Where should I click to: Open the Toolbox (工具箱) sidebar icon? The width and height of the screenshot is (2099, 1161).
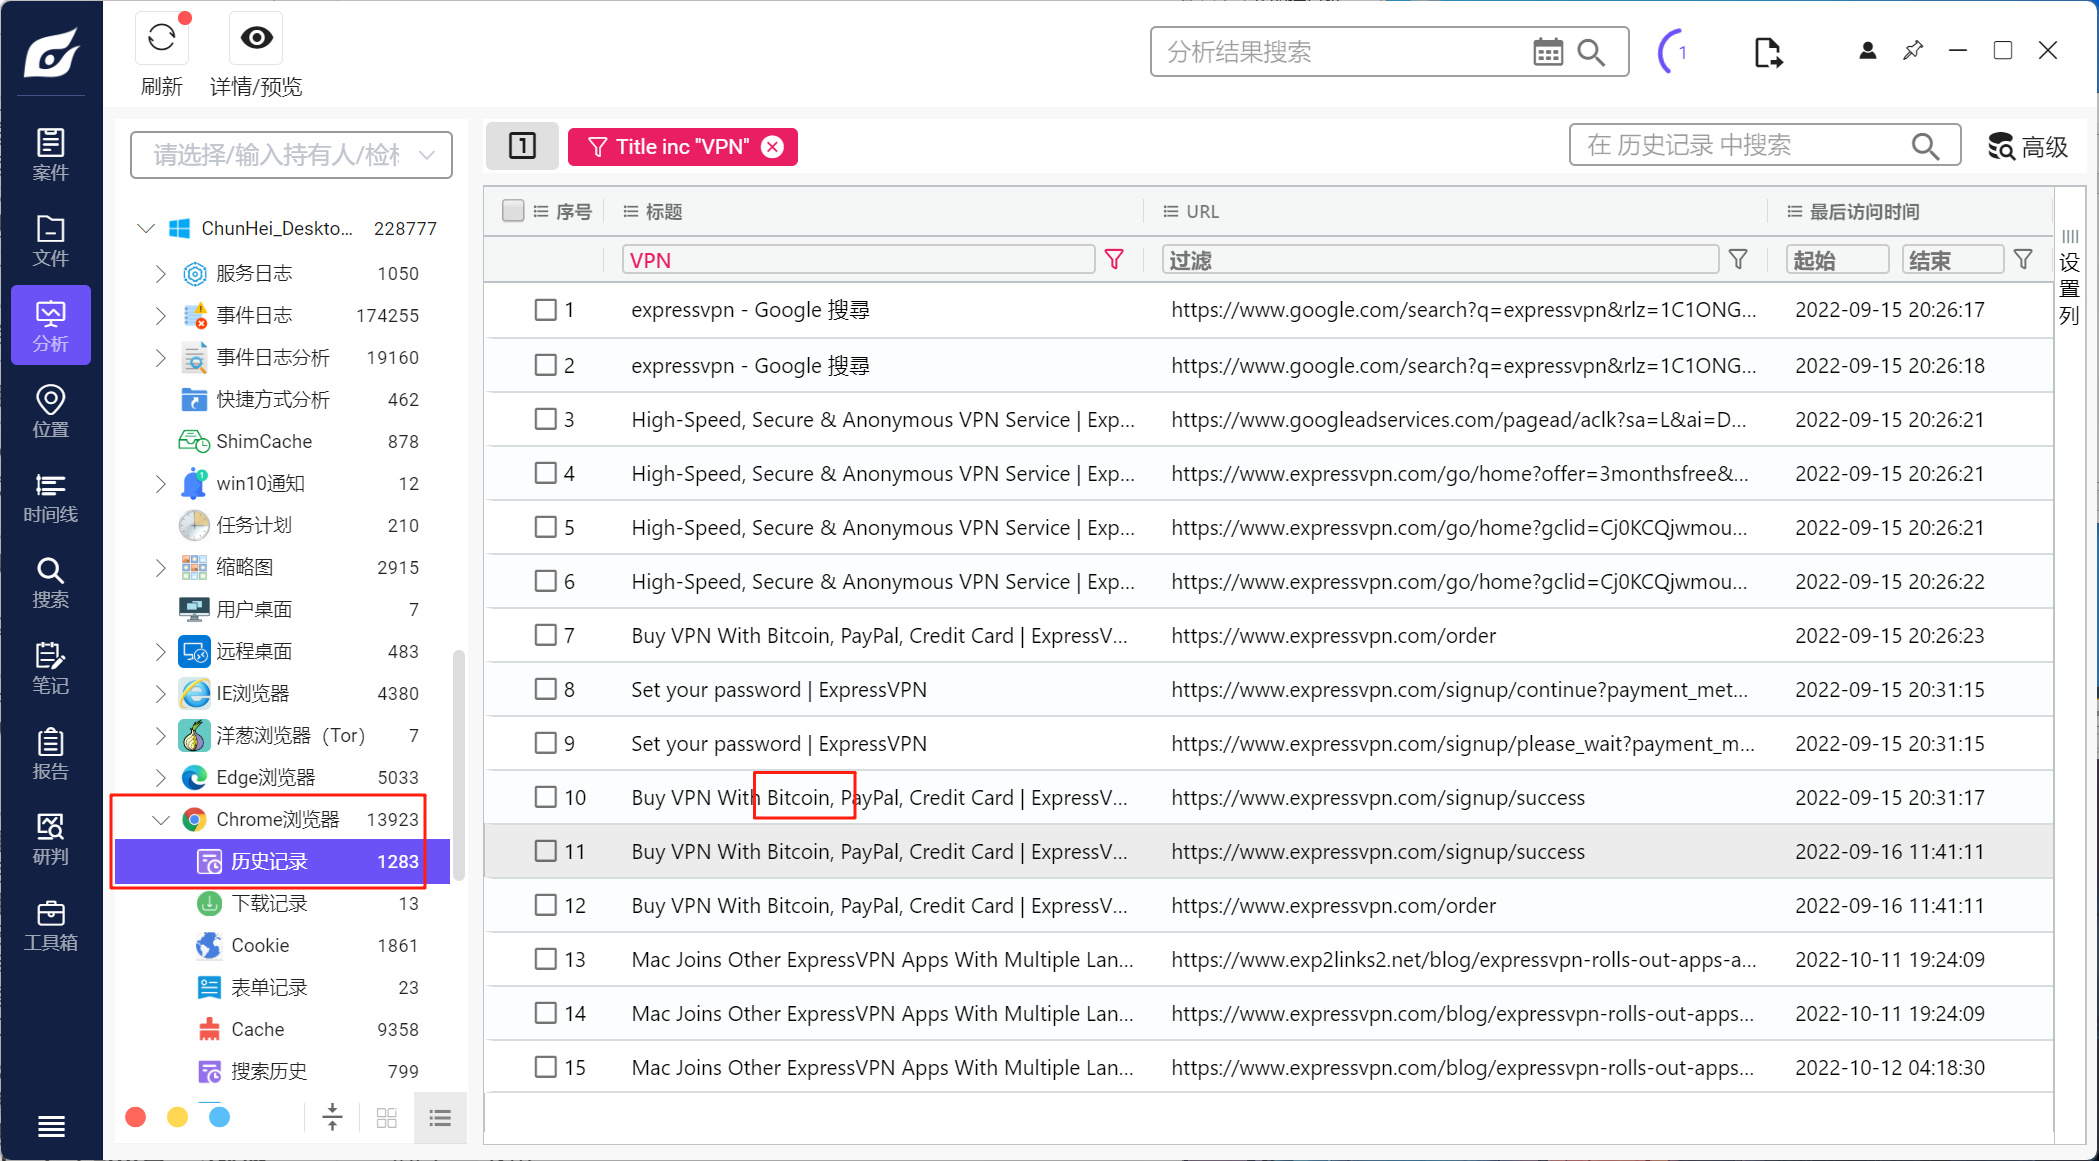click(x=50, y=925)
